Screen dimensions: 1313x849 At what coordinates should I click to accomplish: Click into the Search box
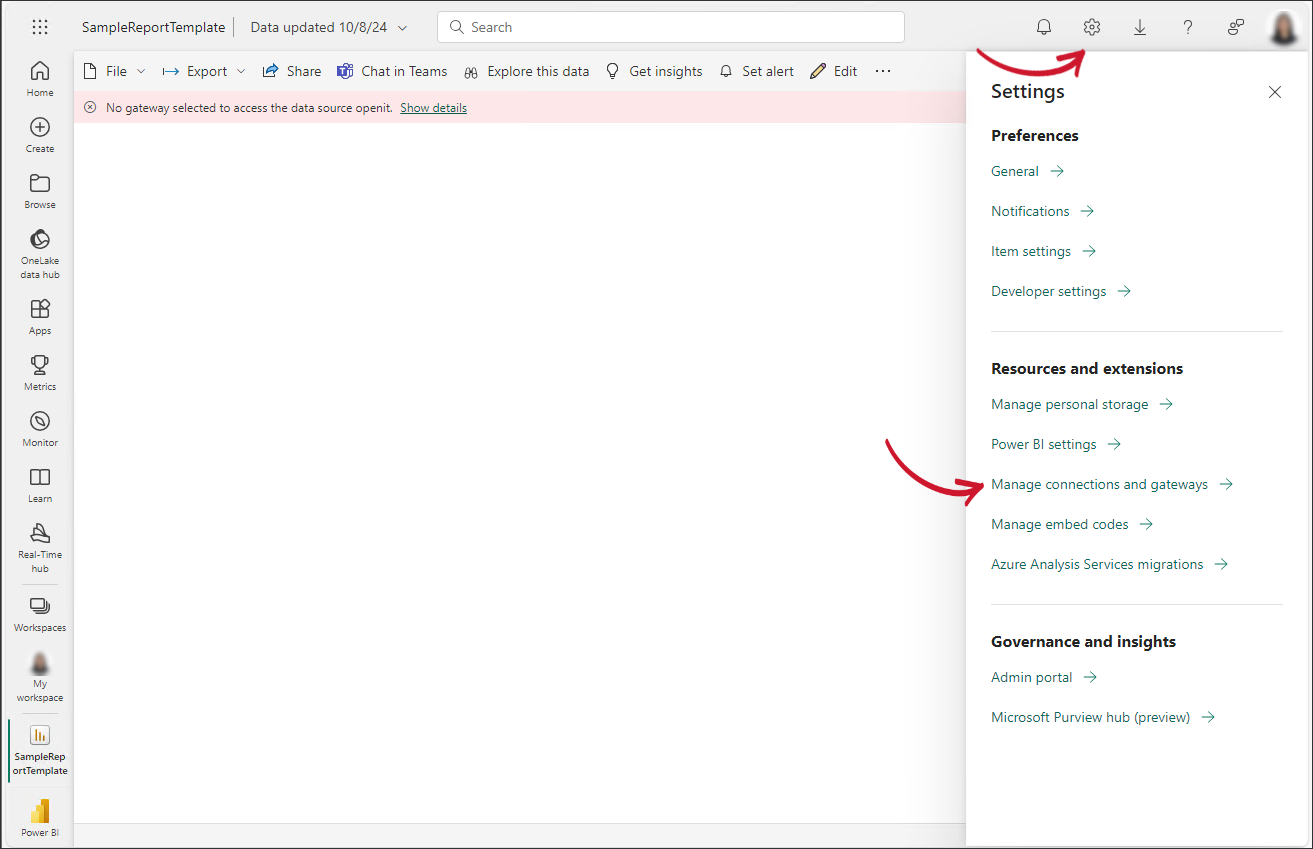click(x=670, y=27)
